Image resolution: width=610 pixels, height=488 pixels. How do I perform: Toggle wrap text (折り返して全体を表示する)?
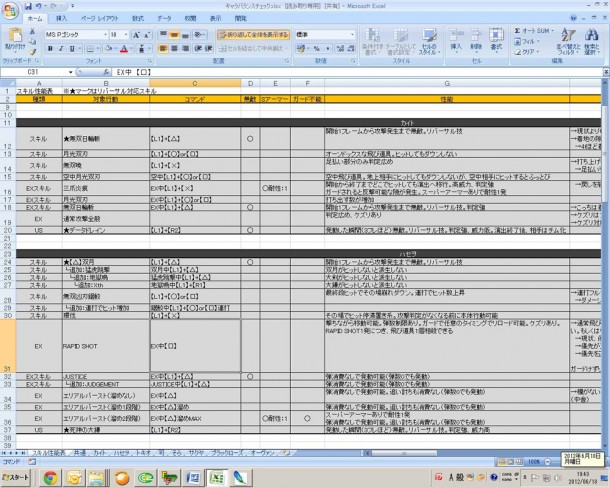253,35
